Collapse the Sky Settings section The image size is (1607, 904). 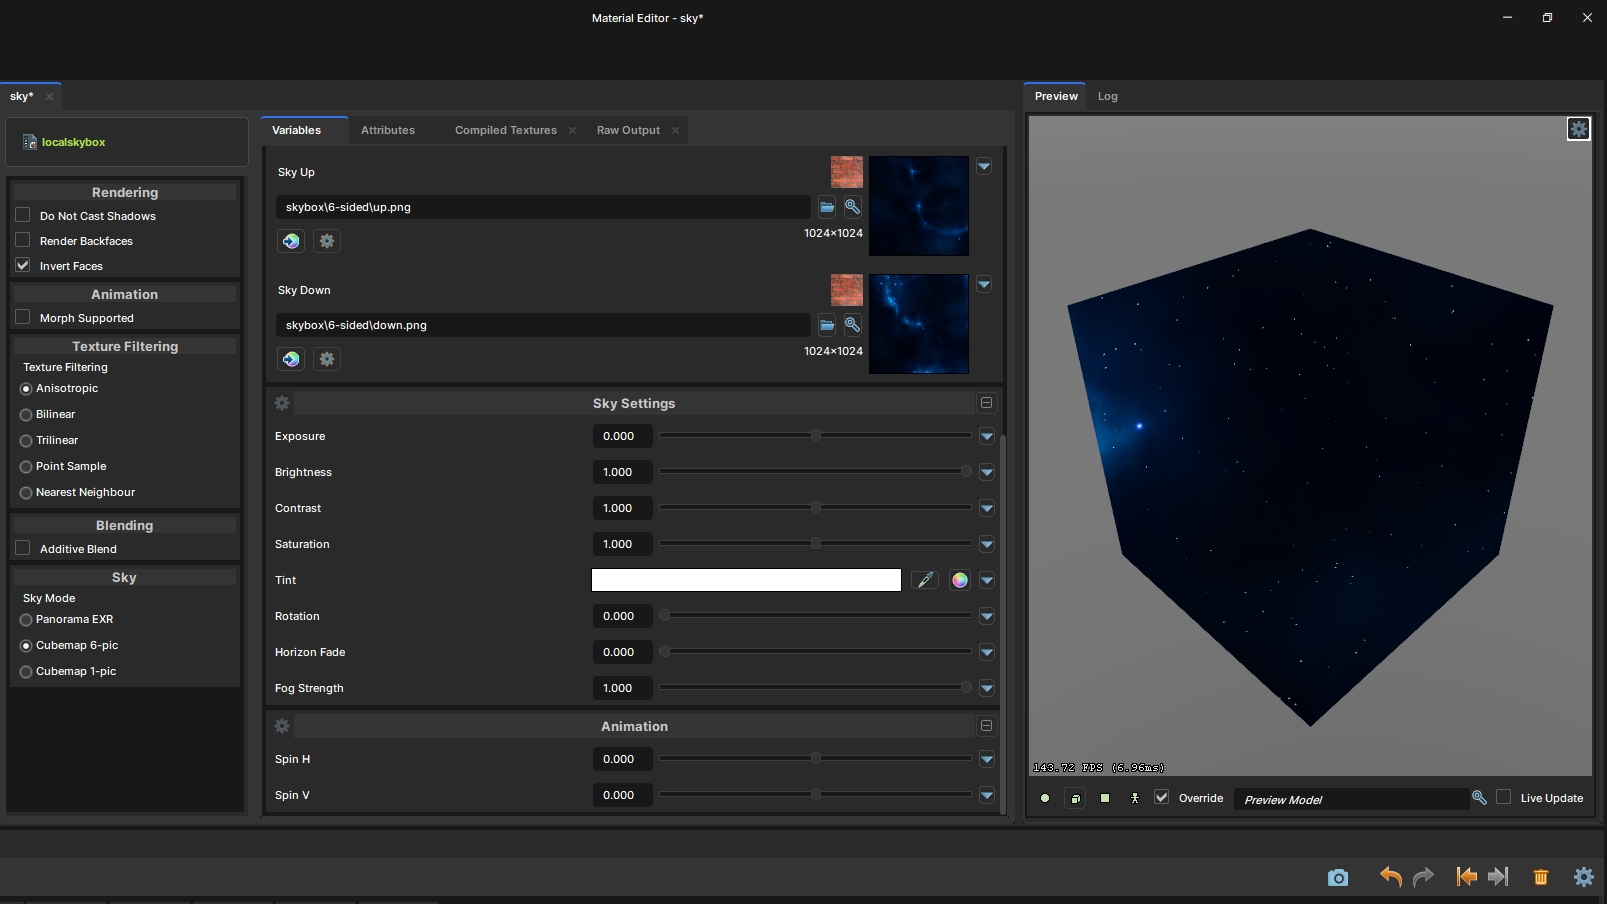[986, 403]
